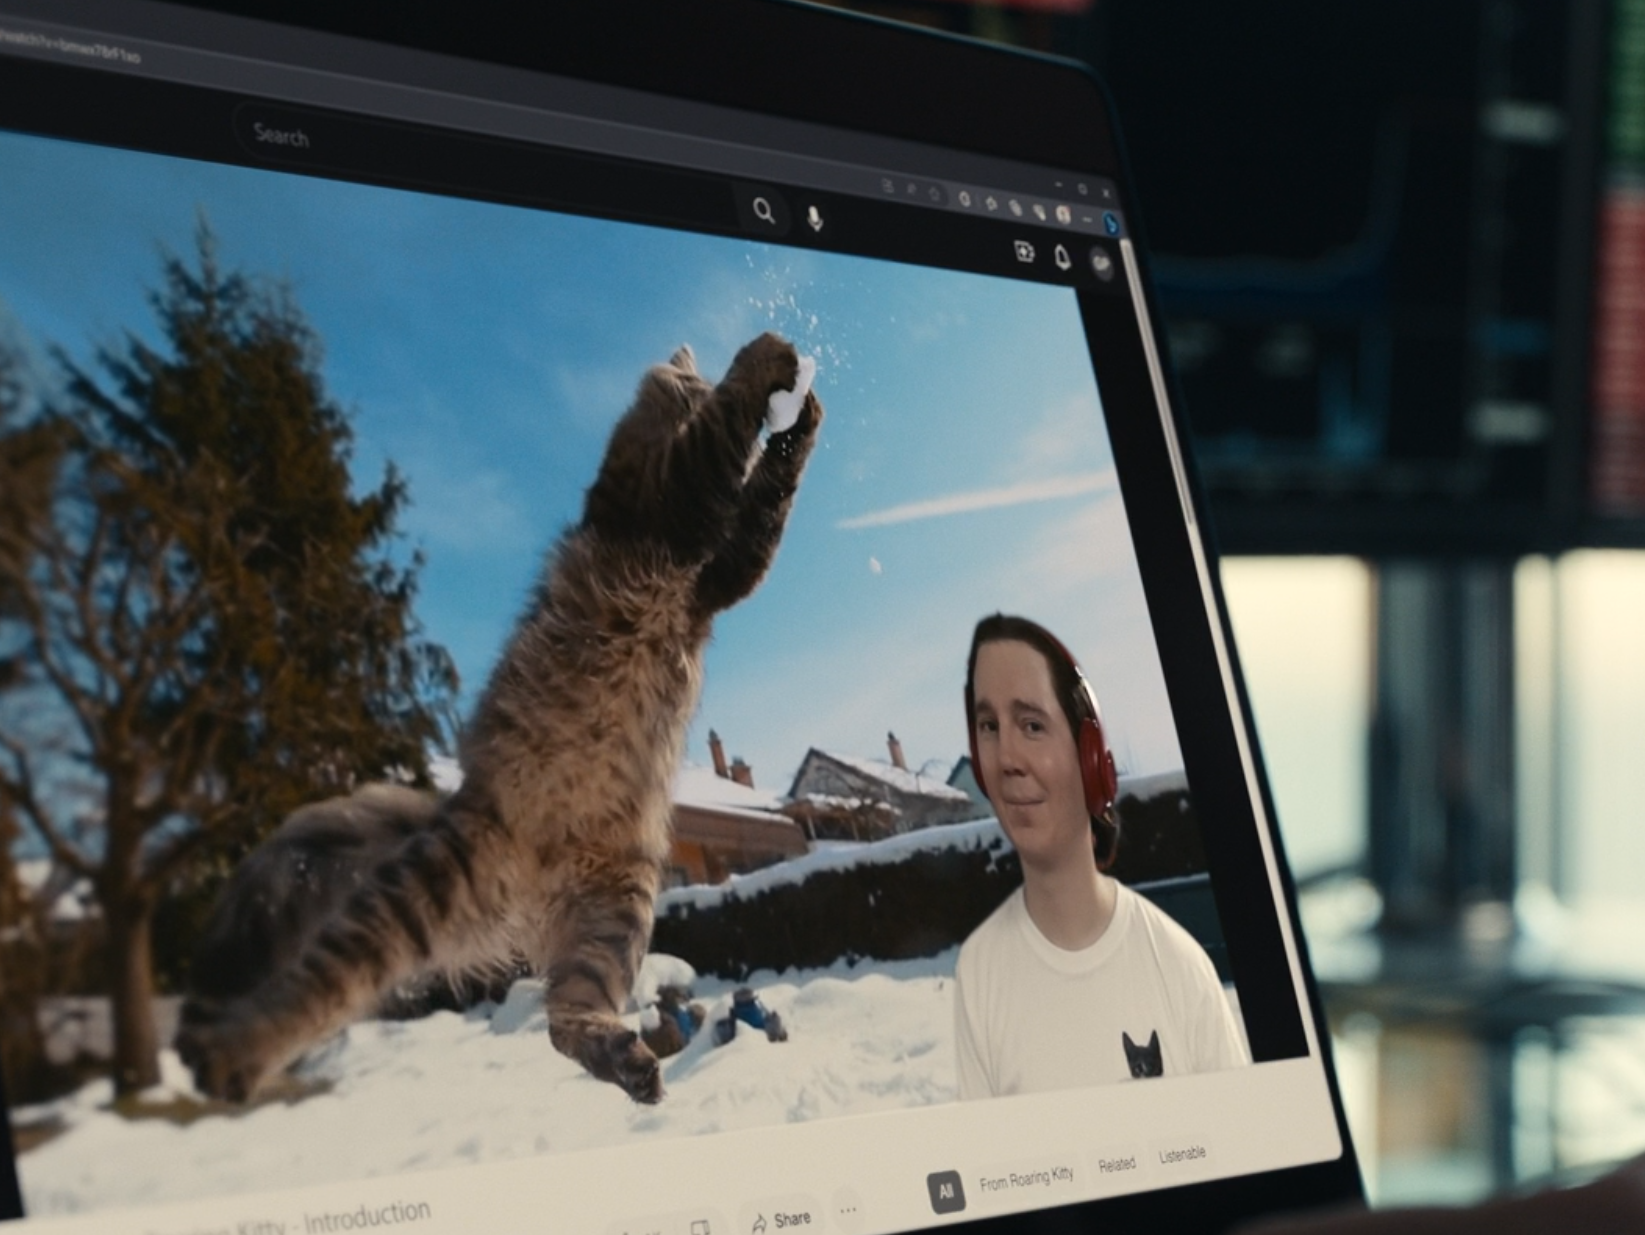Open the three-dot more actions menu
The image size is (1645, 1235).
click(848, 1210)
